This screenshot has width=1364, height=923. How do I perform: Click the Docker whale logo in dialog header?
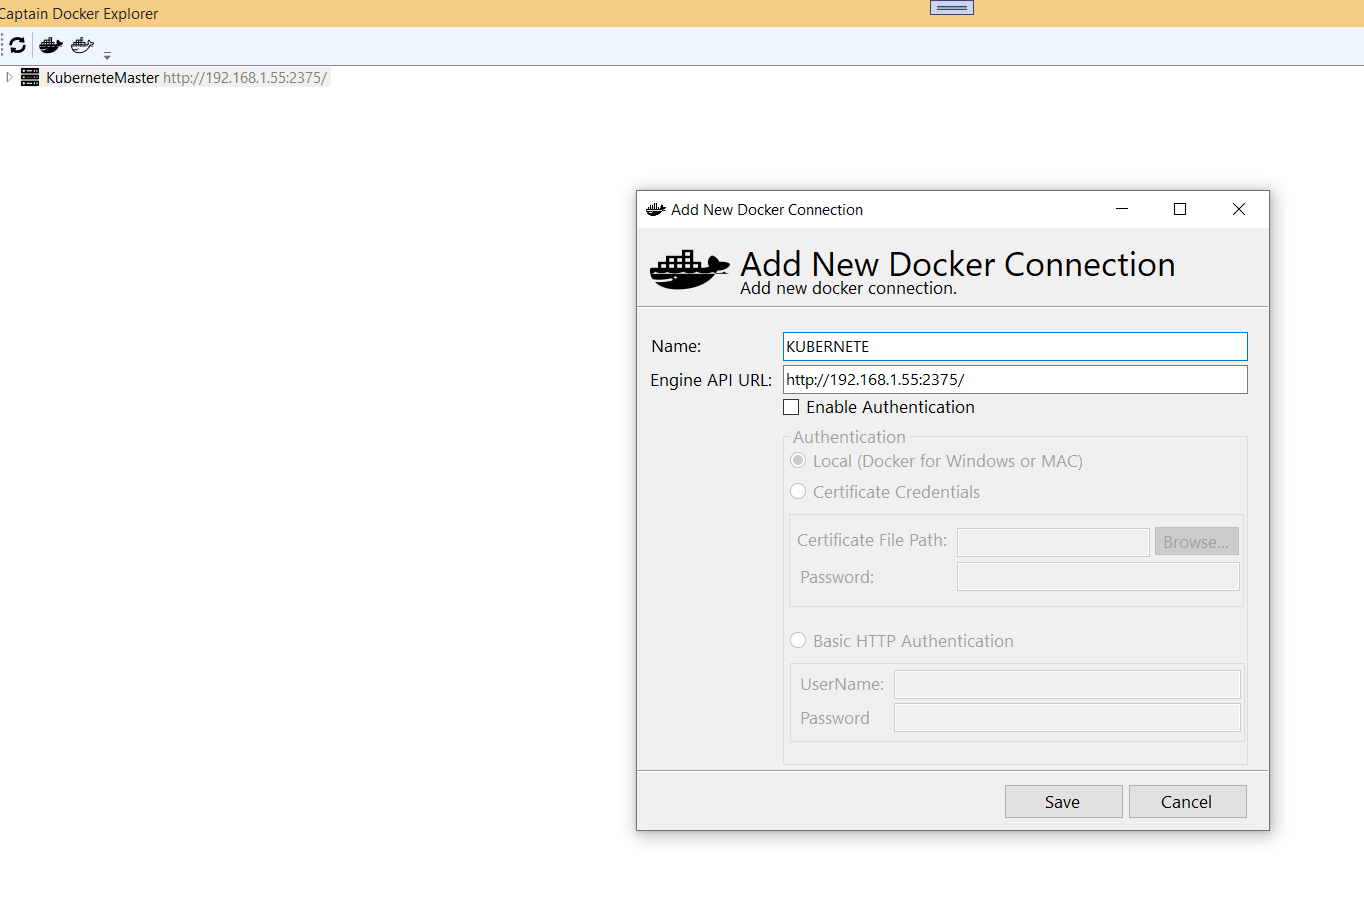coord(688,268)
